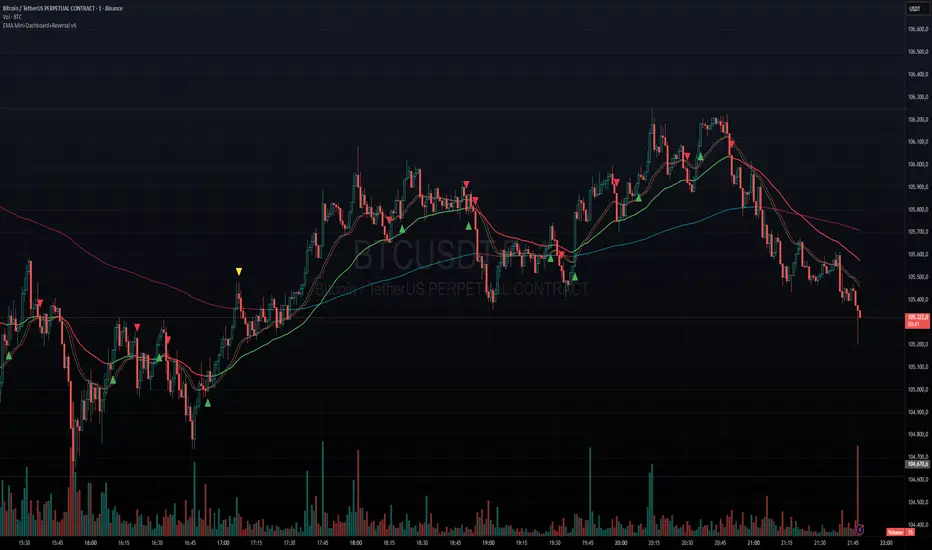Image resolution: width=932 pixels, height=550 pixels.
Task: Click the red Volume label on price scale
Action: click(x=900, y=532)
